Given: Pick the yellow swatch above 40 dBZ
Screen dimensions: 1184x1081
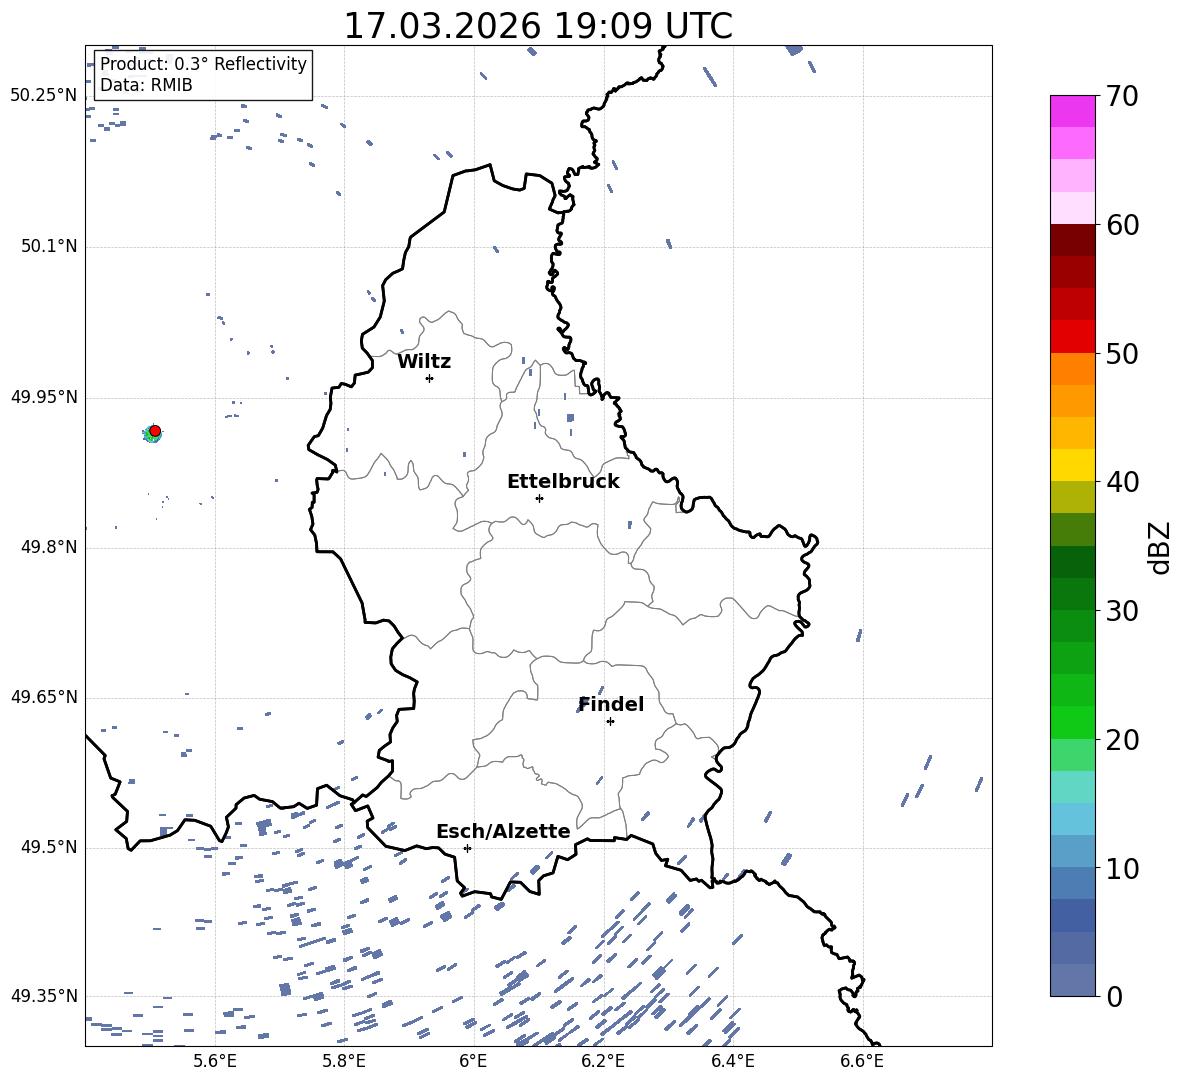Looking at the screenshot, I should [1073, 465].
